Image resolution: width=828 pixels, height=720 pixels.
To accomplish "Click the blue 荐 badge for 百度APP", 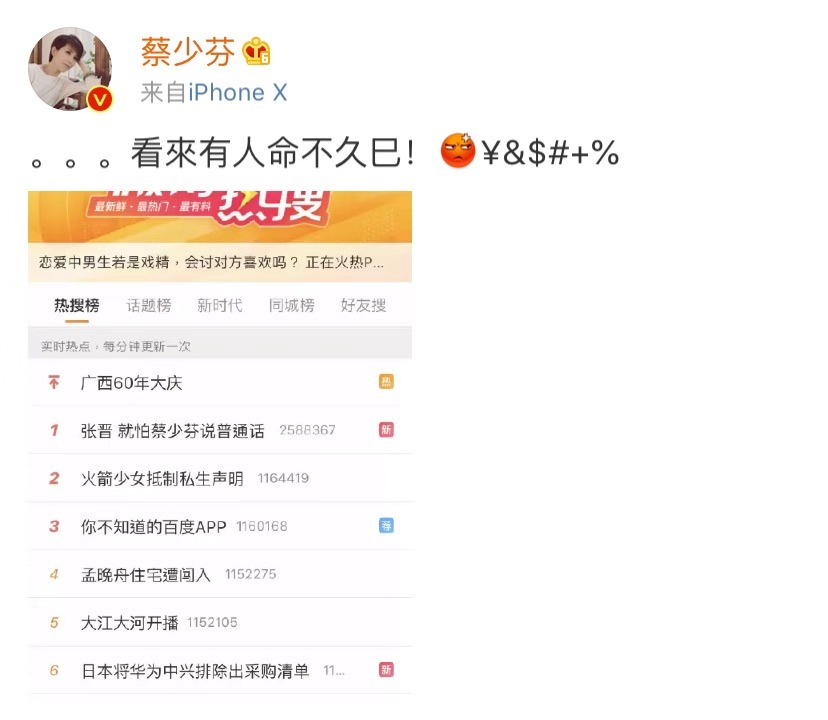I will pos(386,526).
